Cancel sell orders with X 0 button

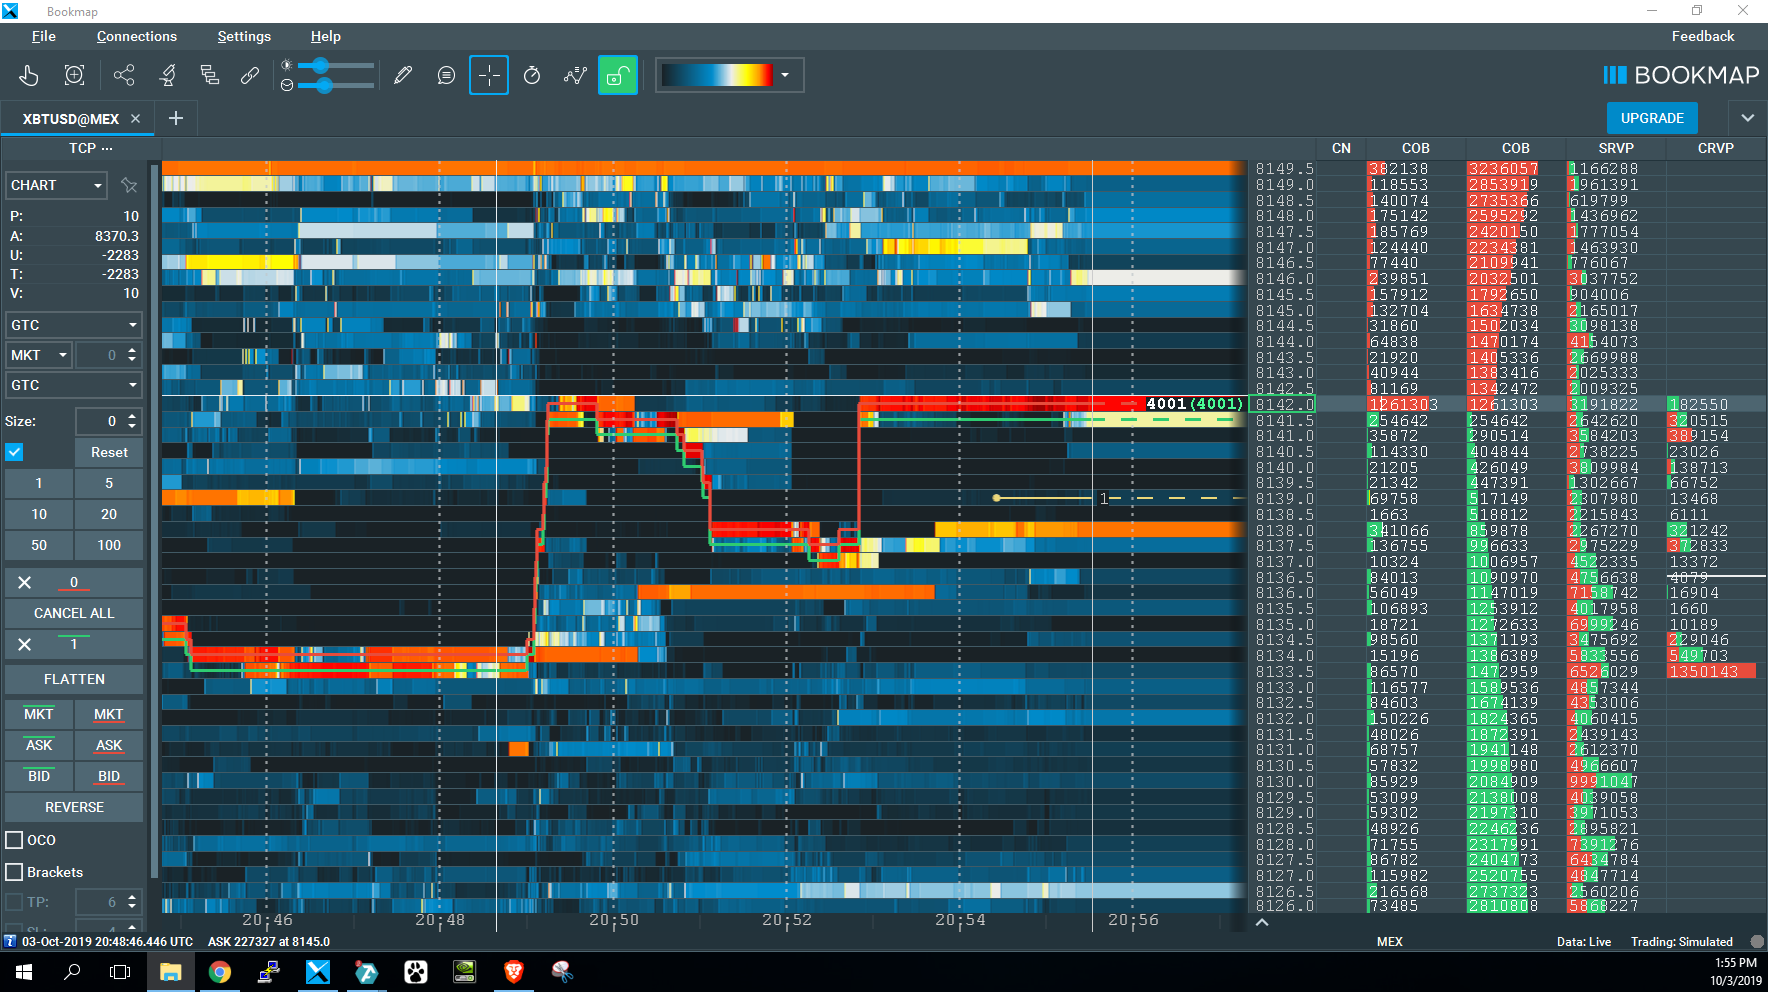[x=74, y=582]
